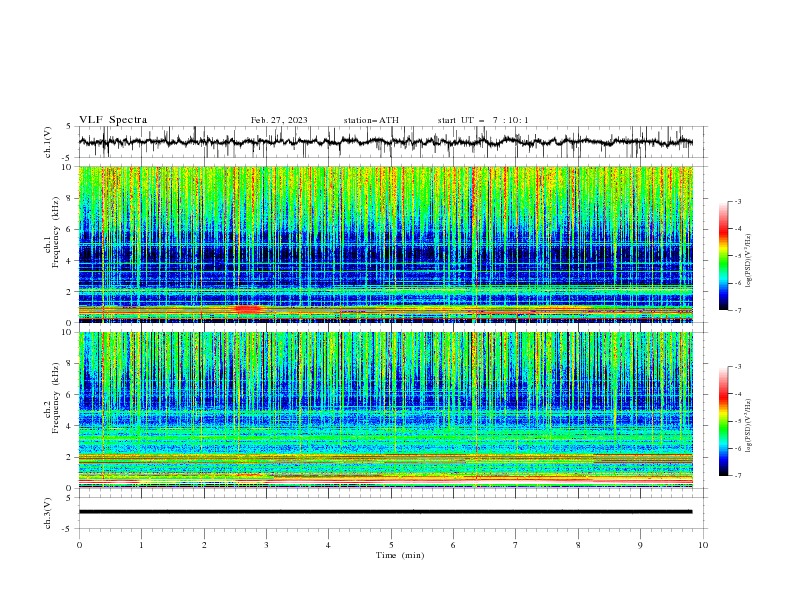The height and width of the screenshot is (612, 792).
Task: Click the time axis tick label "9"
Action: 640,545
